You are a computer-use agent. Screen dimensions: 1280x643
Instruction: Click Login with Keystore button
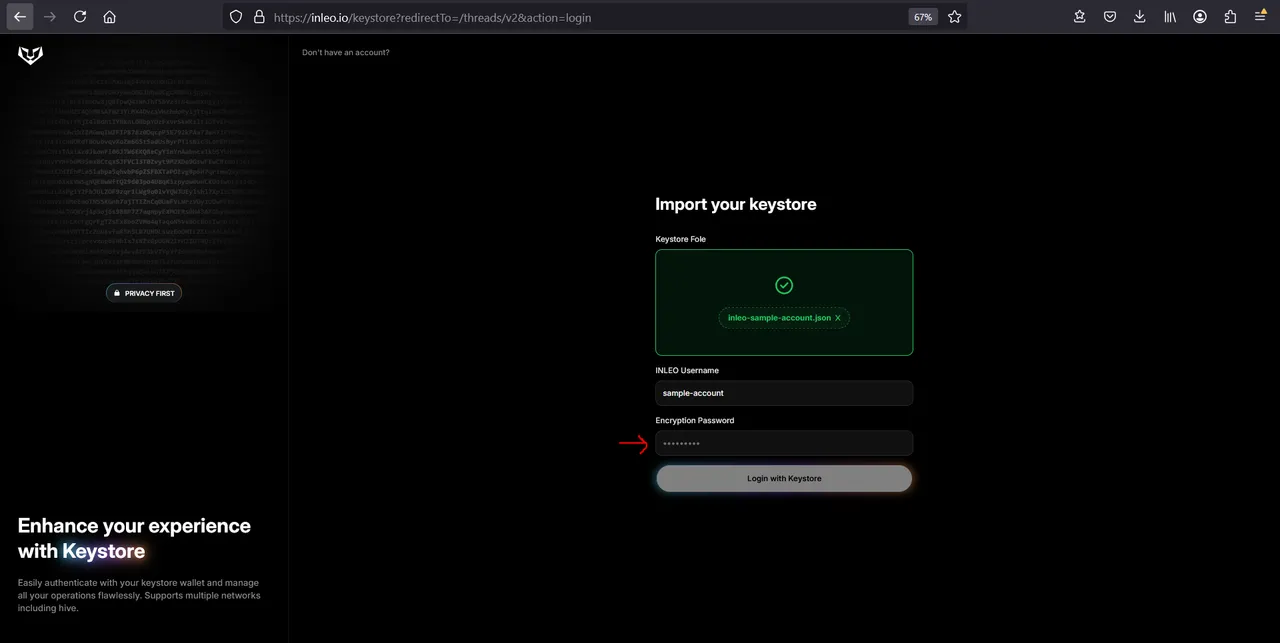tap(784, 478)
